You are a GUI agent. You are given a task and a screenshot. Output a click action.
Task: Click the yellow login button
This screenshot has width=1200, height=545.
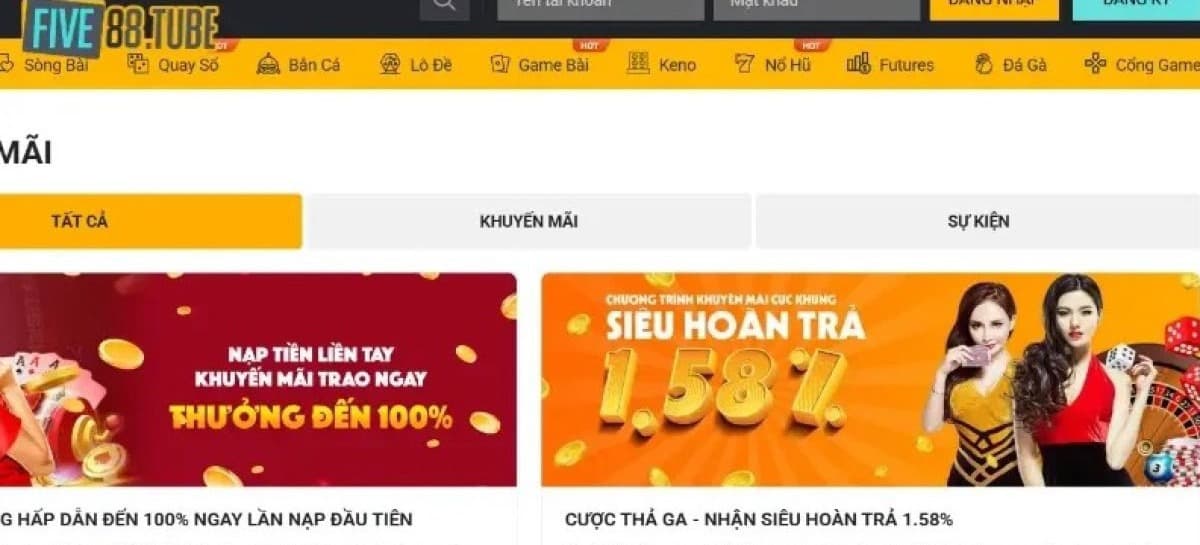coord(994,8)
